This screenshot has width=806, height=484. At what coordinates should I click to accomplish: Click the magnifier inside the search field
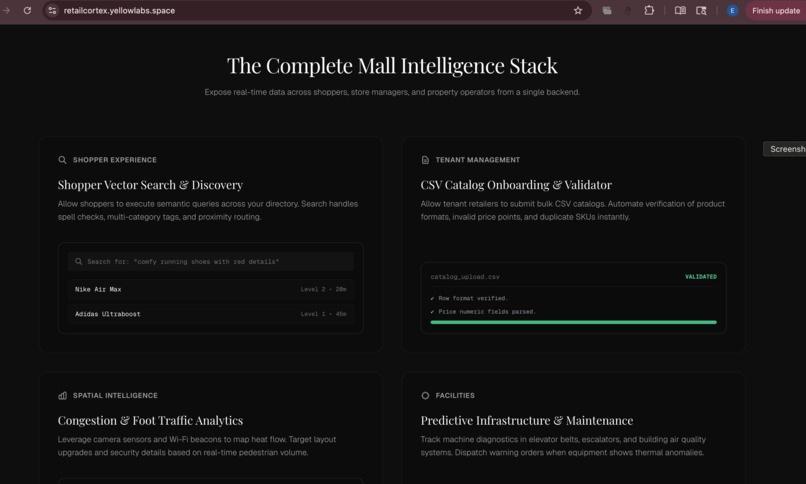pyautogui.click(x=79, y=262)
